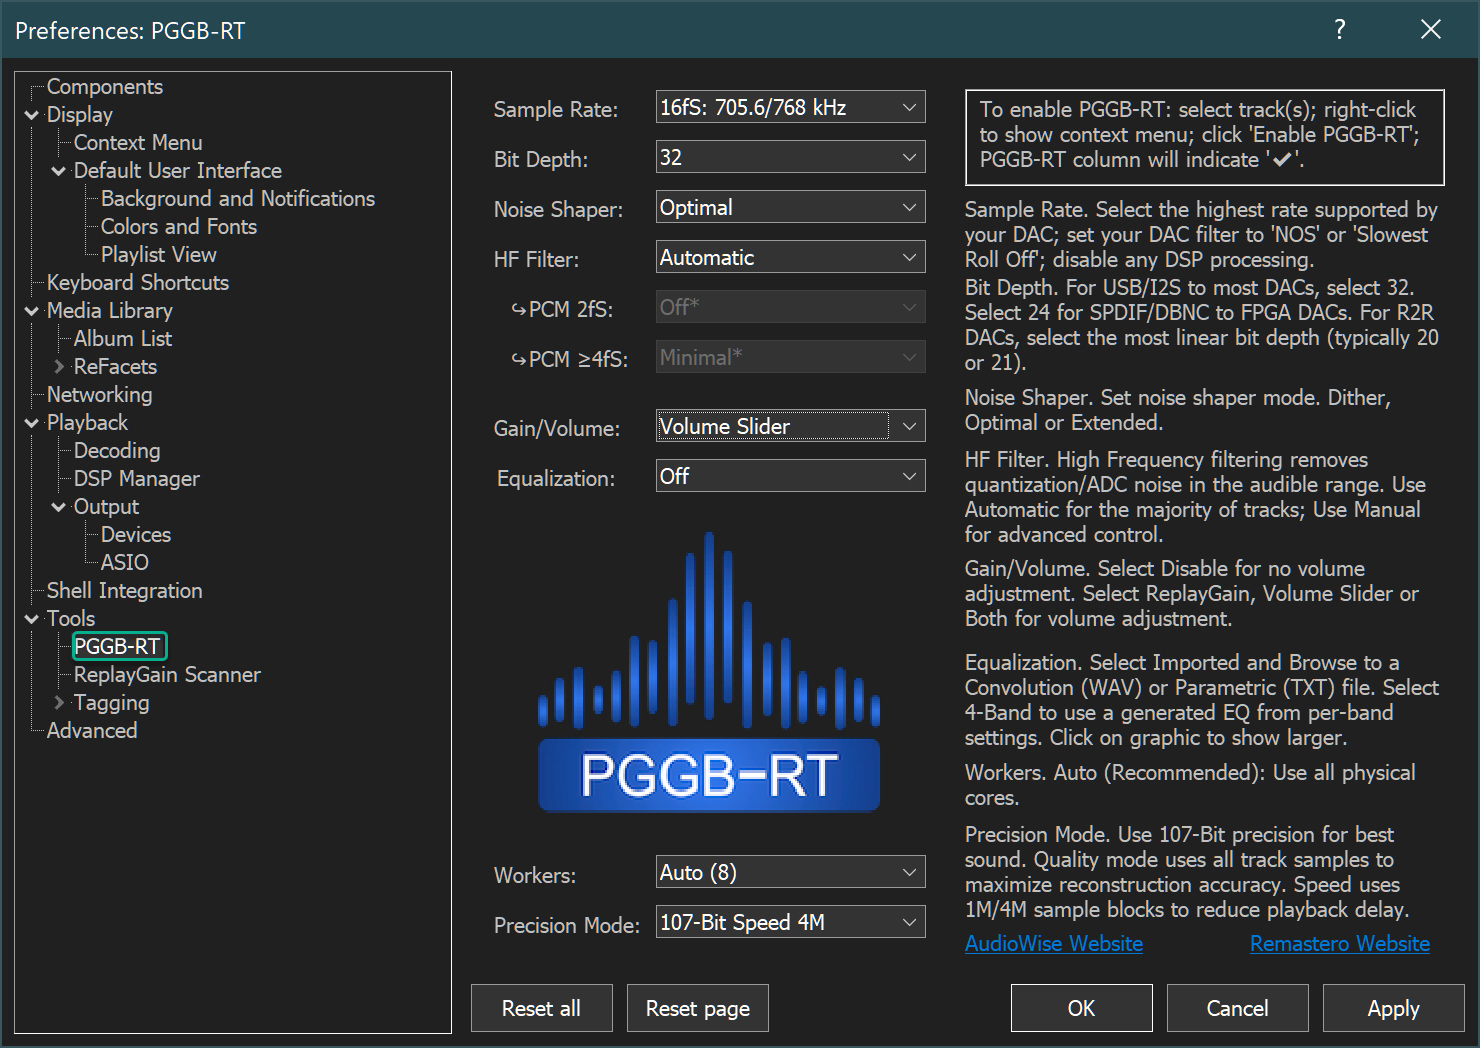The height and width of the screenshot is (1048, 1480).
Task: Open Playlist View page
Action: pos(159,255)
